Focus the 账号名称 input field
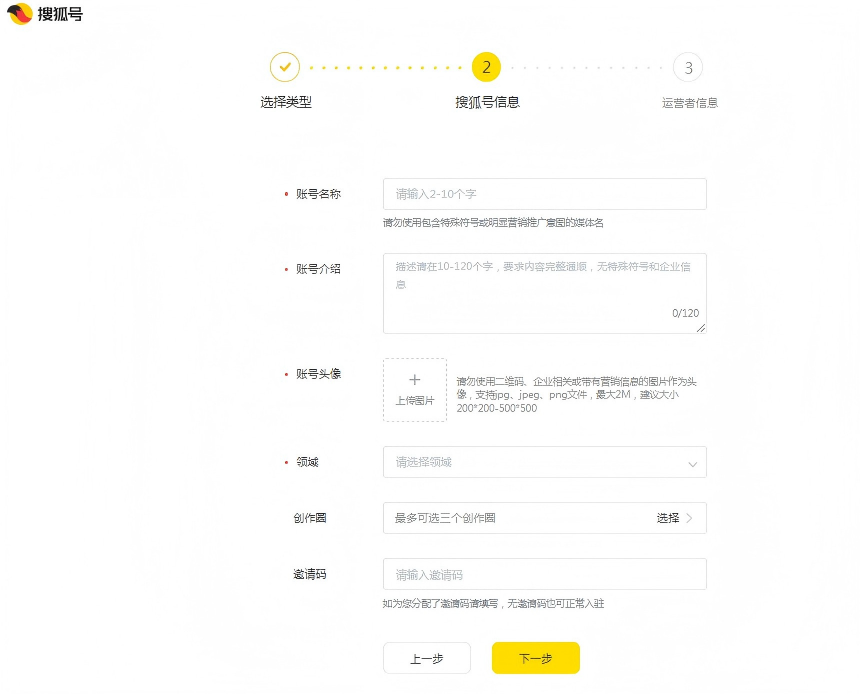The height and width of the screenshot is (694, 860). point(544,194)
